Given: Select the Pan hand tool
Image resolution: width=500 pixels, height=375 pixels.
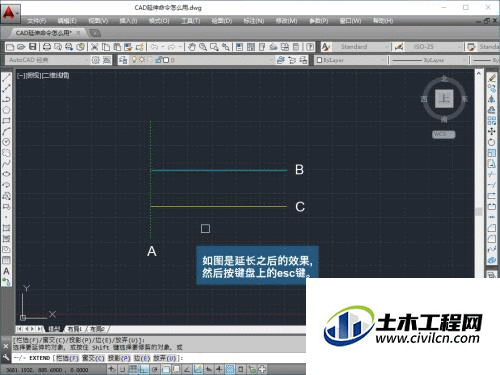Looking at the screenshot, I should pyautogui.click(x=192, y=47).
